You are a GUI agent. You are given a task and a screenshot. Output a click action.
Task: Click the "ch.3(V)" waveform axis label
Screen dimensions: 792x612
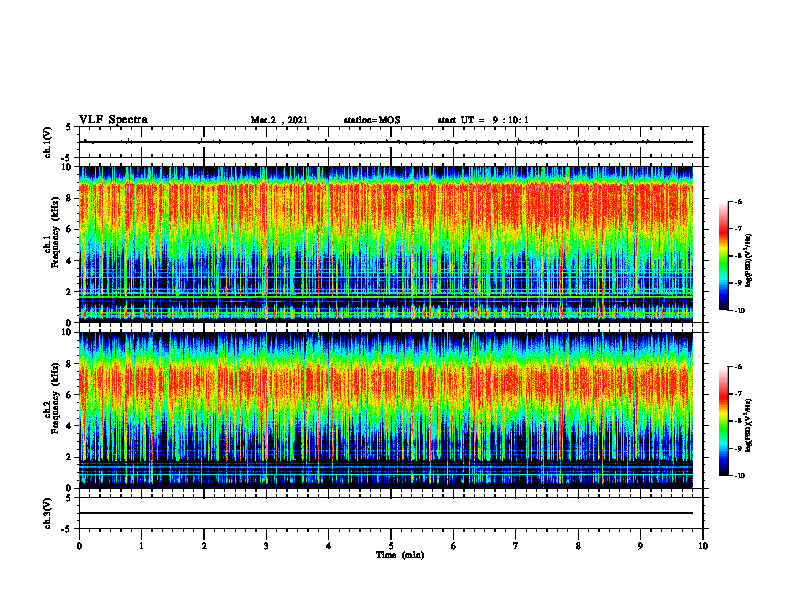47,513
